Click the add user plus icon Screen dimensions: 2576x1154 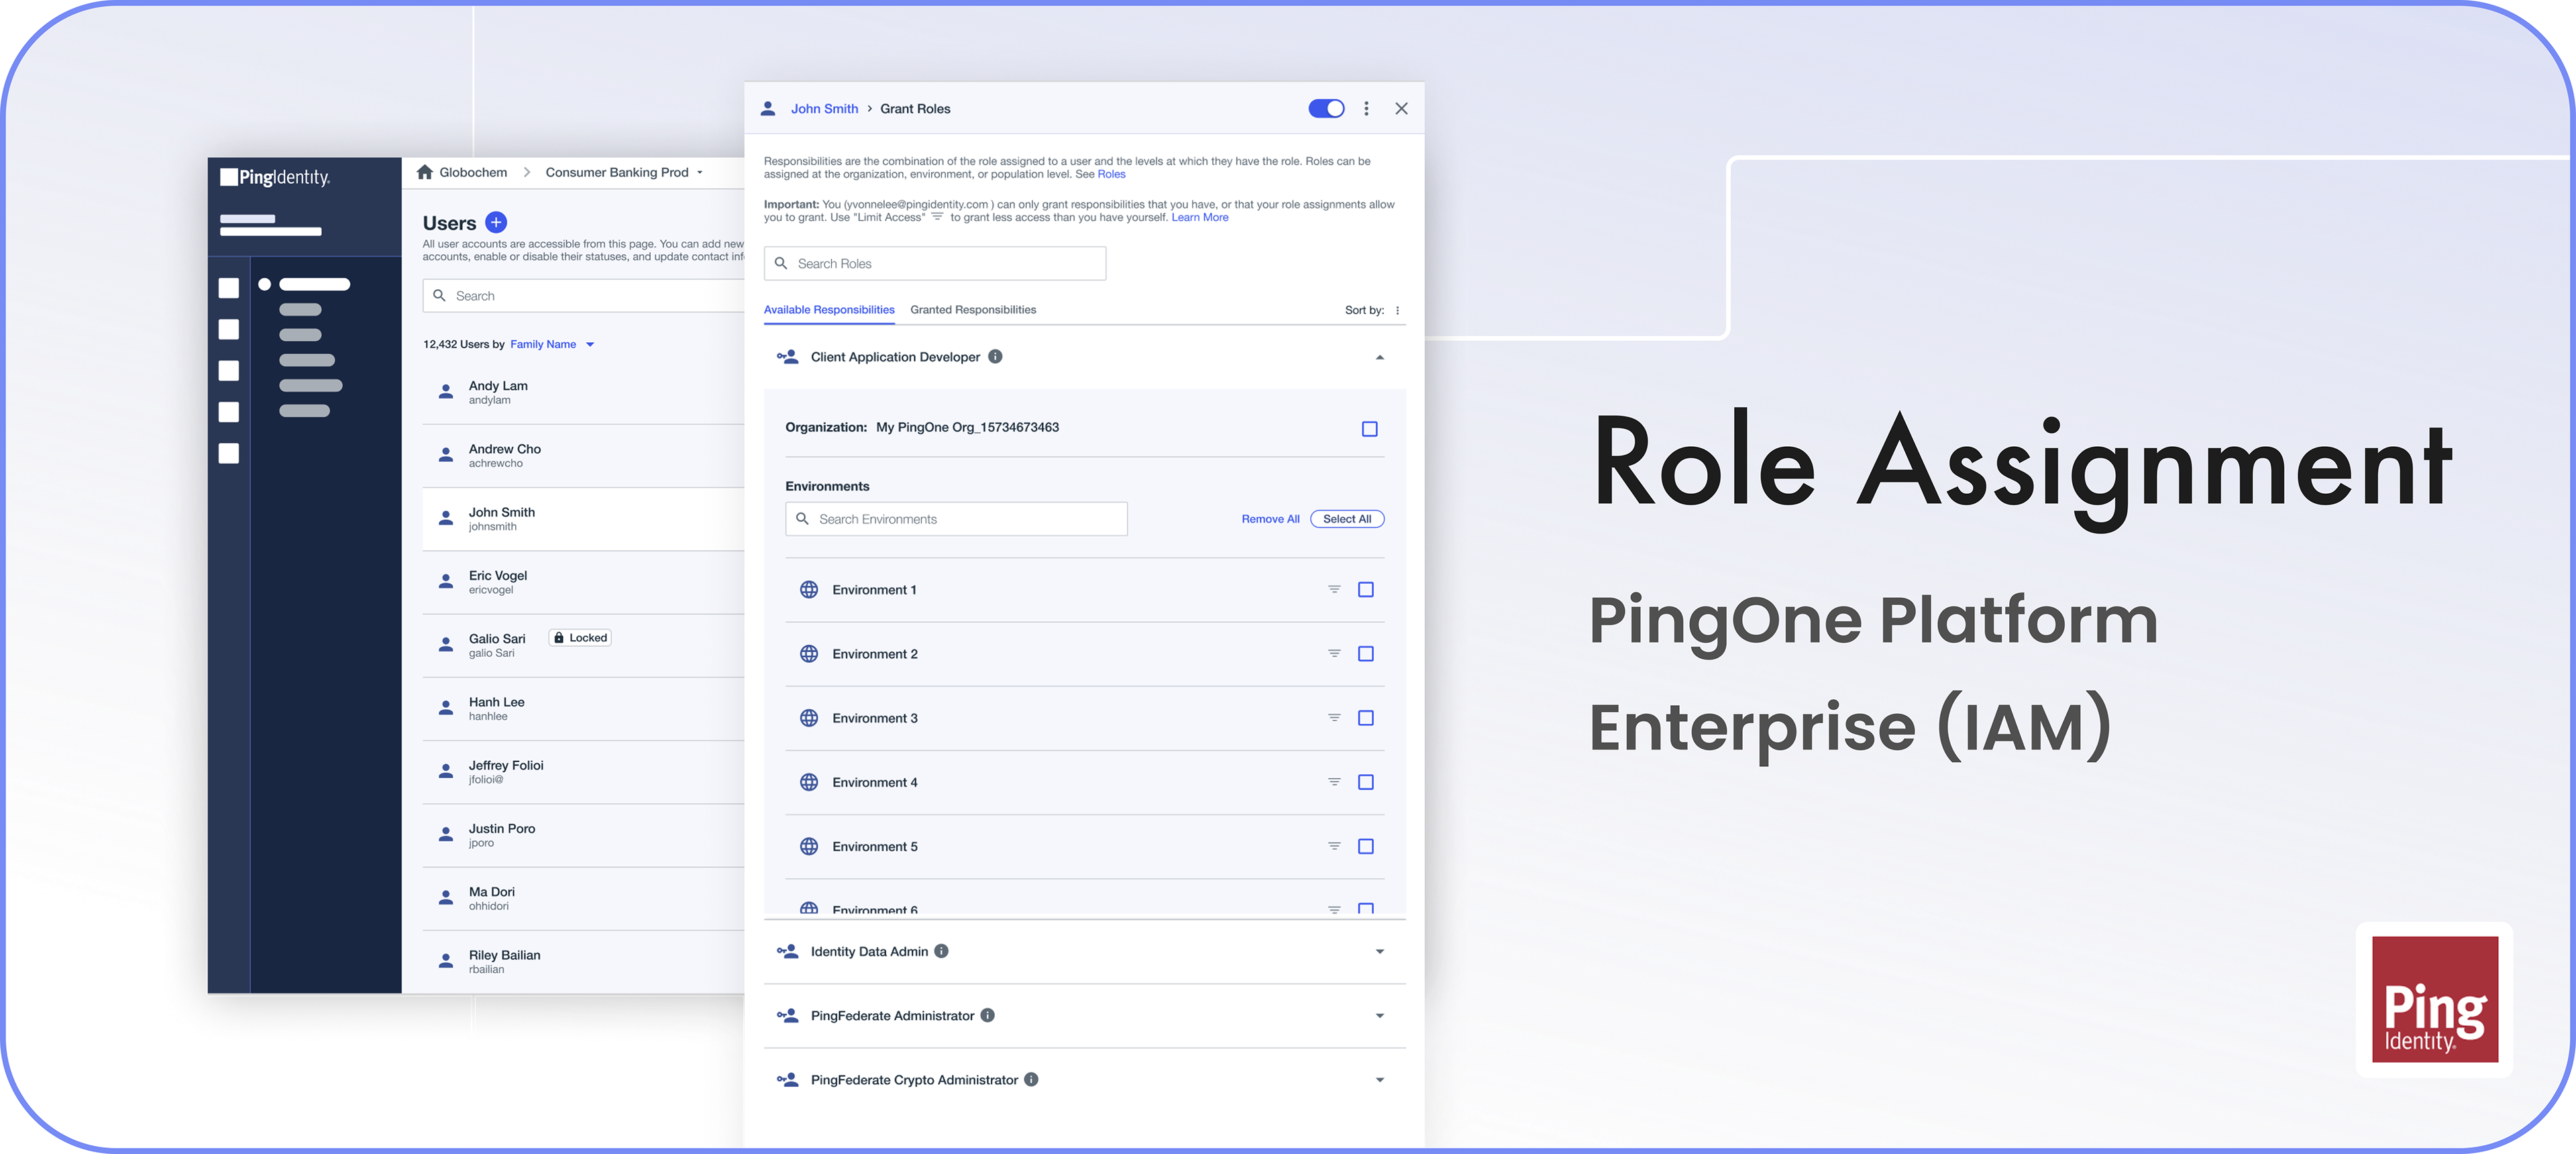pyautogui.click(x=496, y=222)
